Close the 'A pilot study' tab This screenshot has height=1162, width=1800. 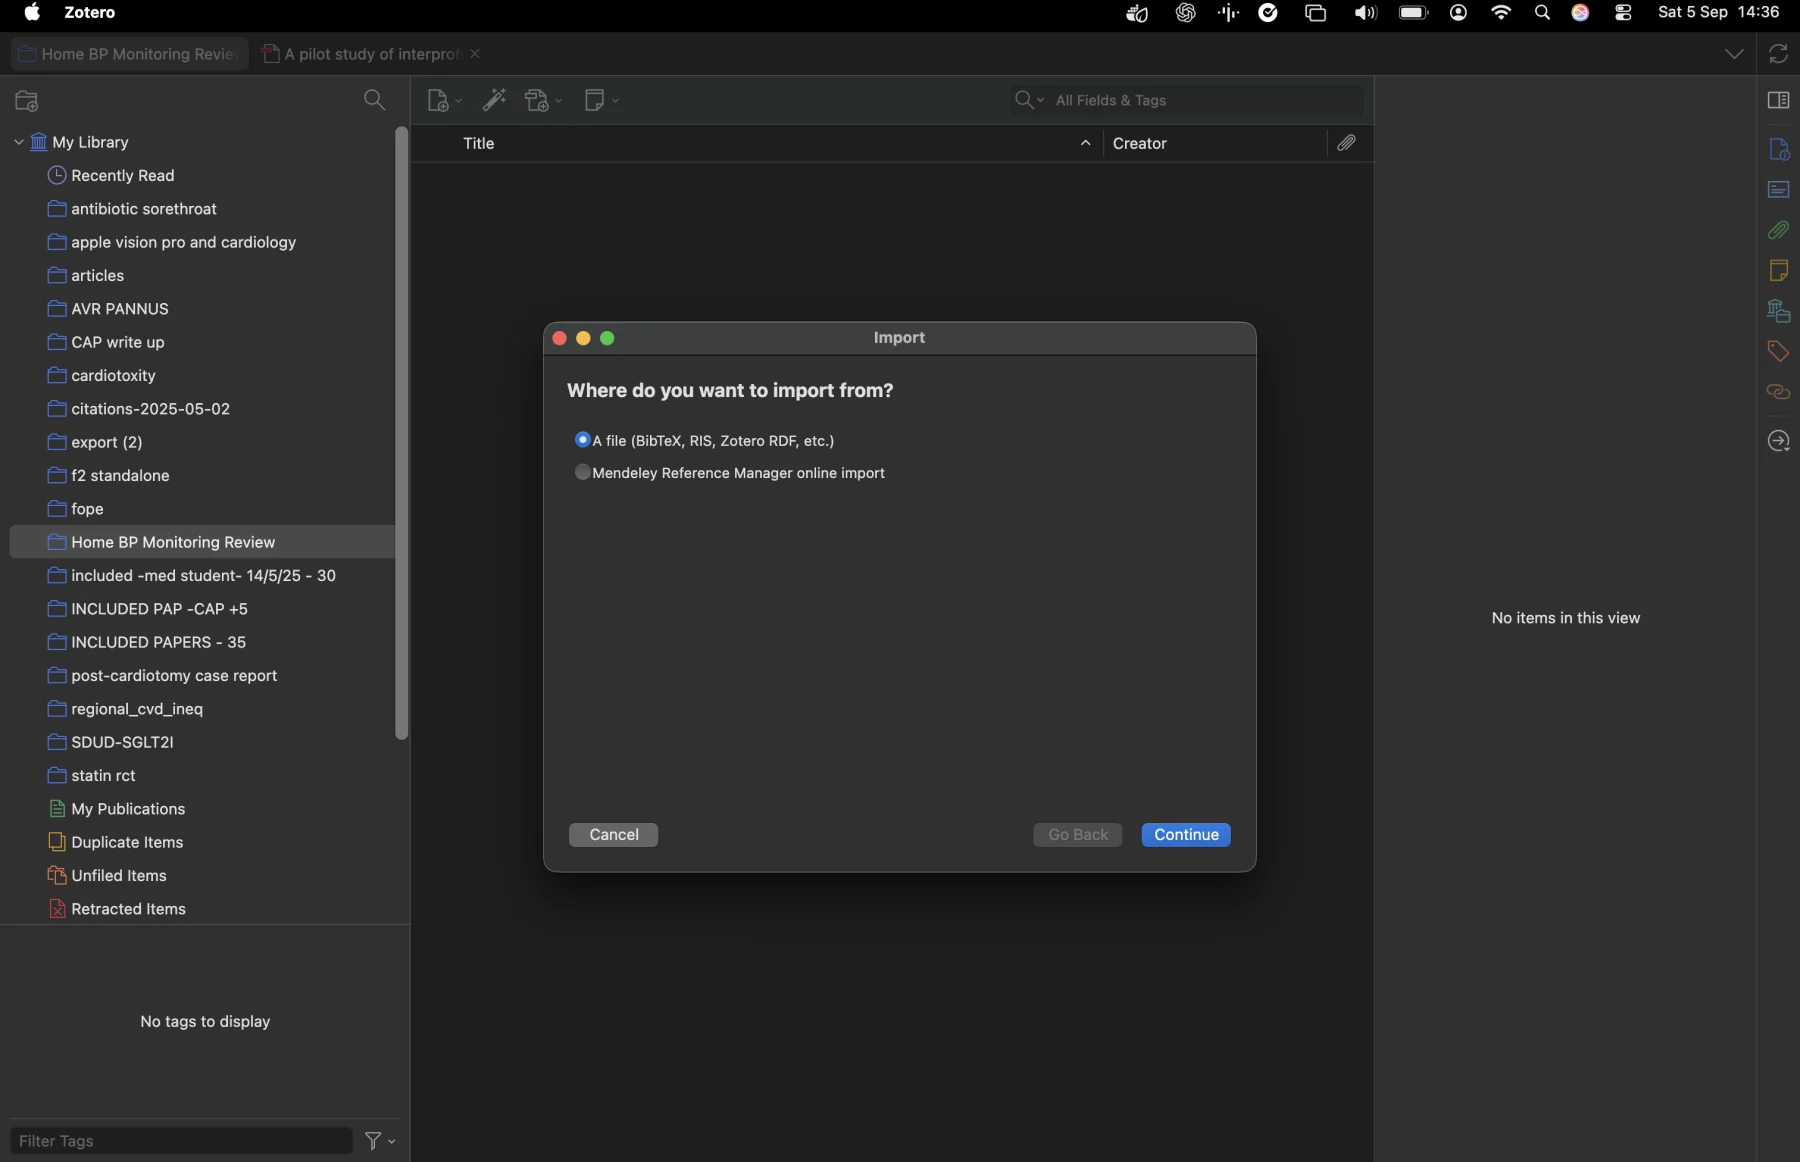point(476,54)
